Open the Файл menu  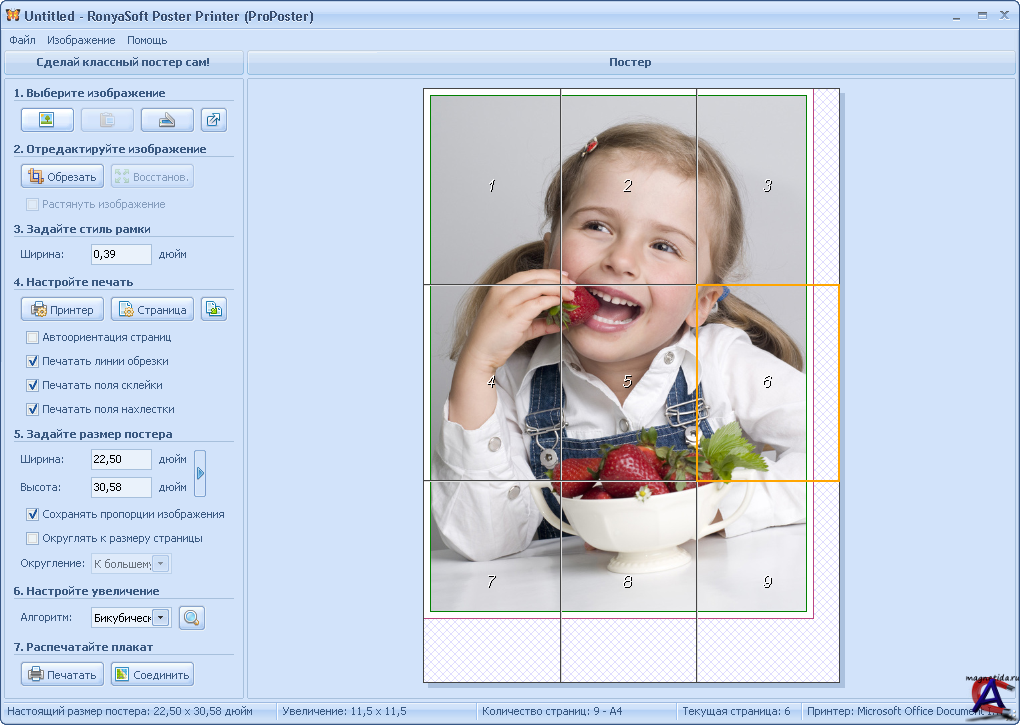click(22, 40)
